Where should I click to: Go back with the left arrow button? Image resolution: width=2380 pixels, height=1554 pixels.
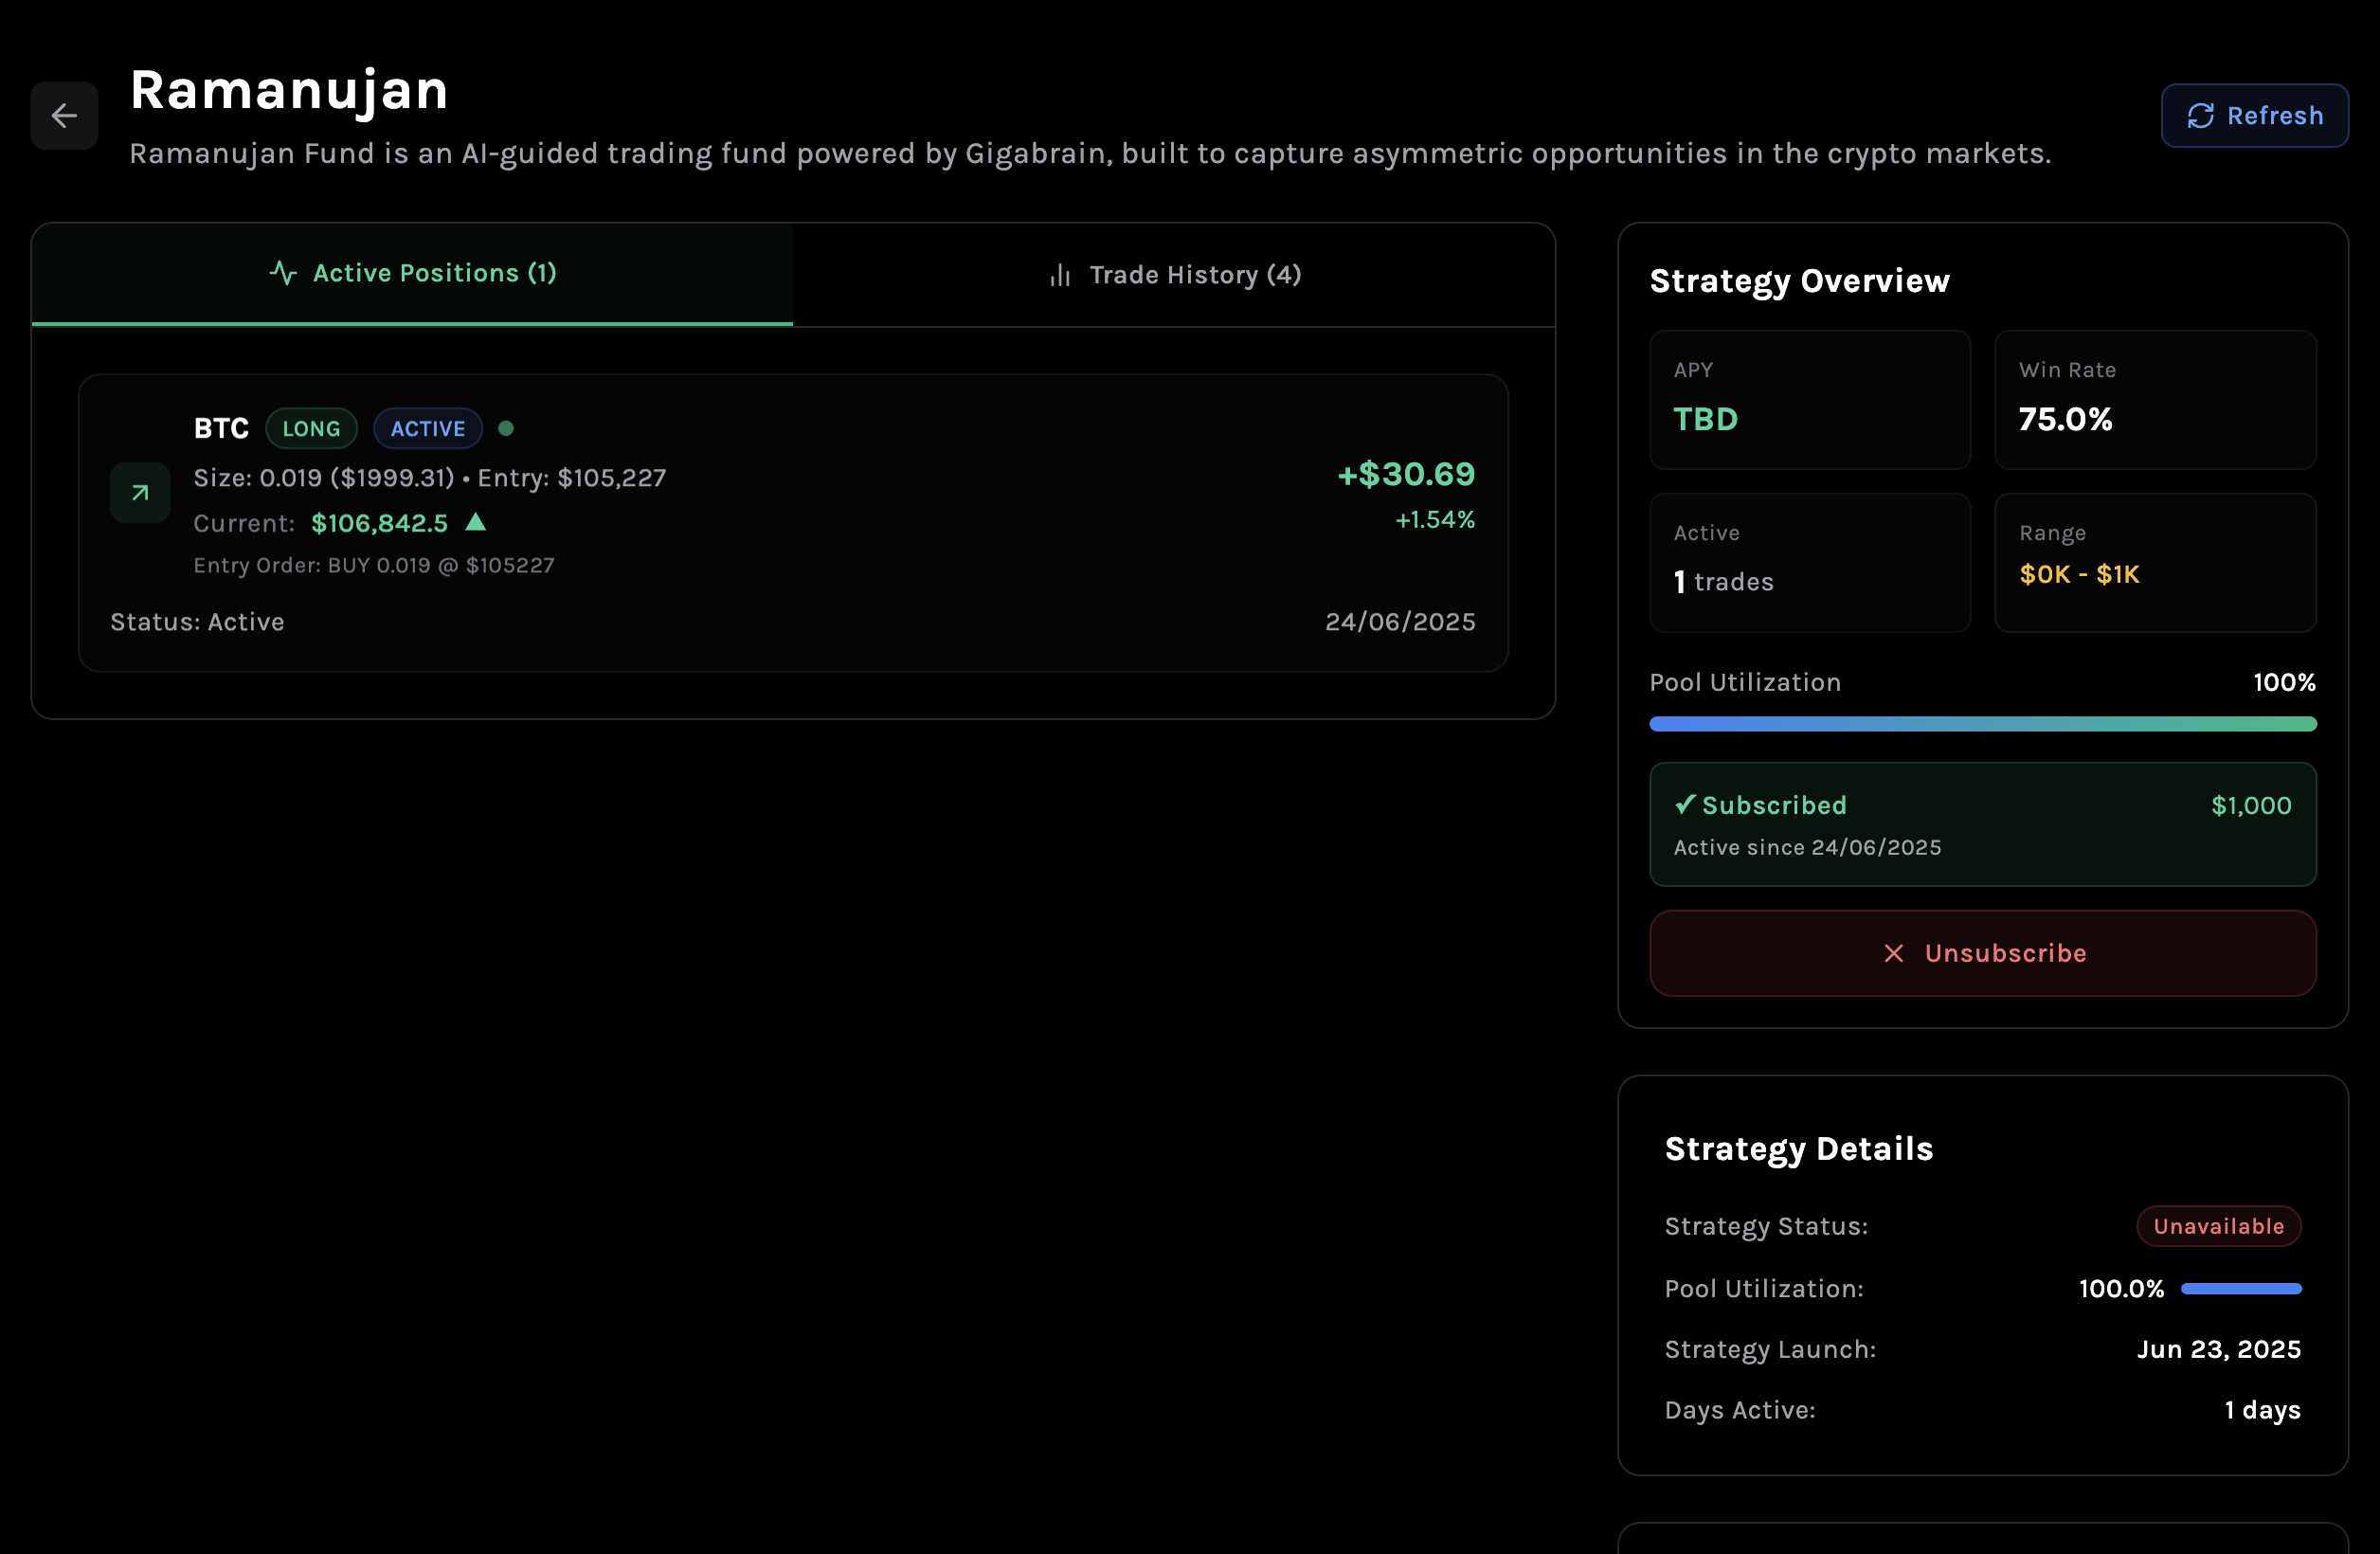click(64, 116)
